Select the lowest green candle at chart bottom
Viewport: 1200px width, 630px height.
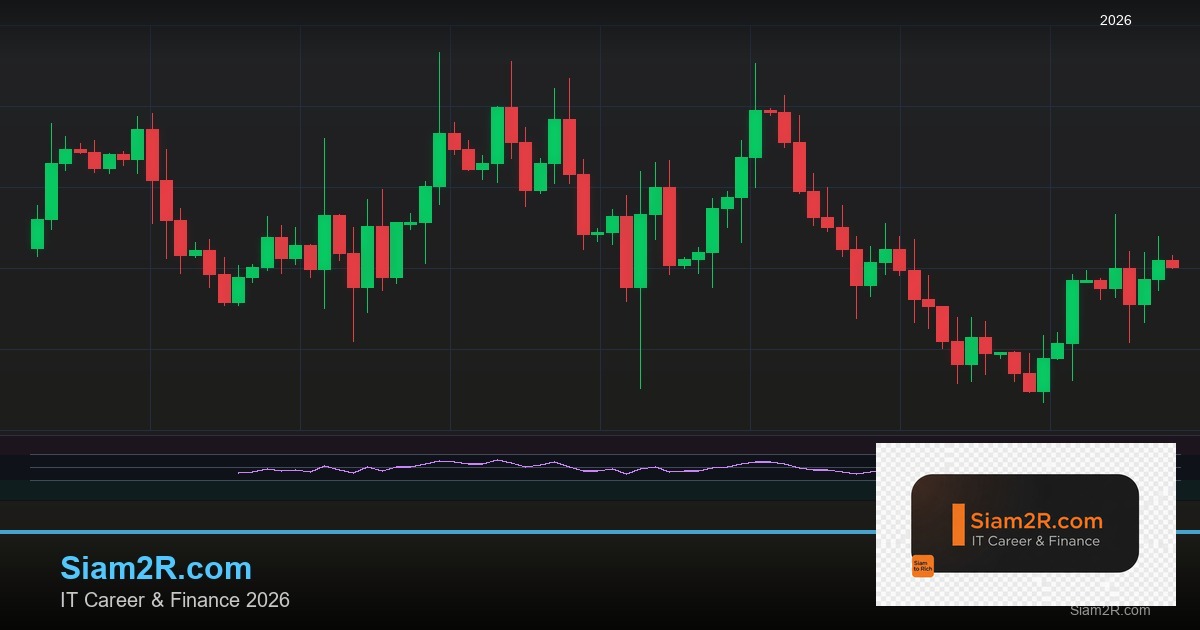[1043, 375]
